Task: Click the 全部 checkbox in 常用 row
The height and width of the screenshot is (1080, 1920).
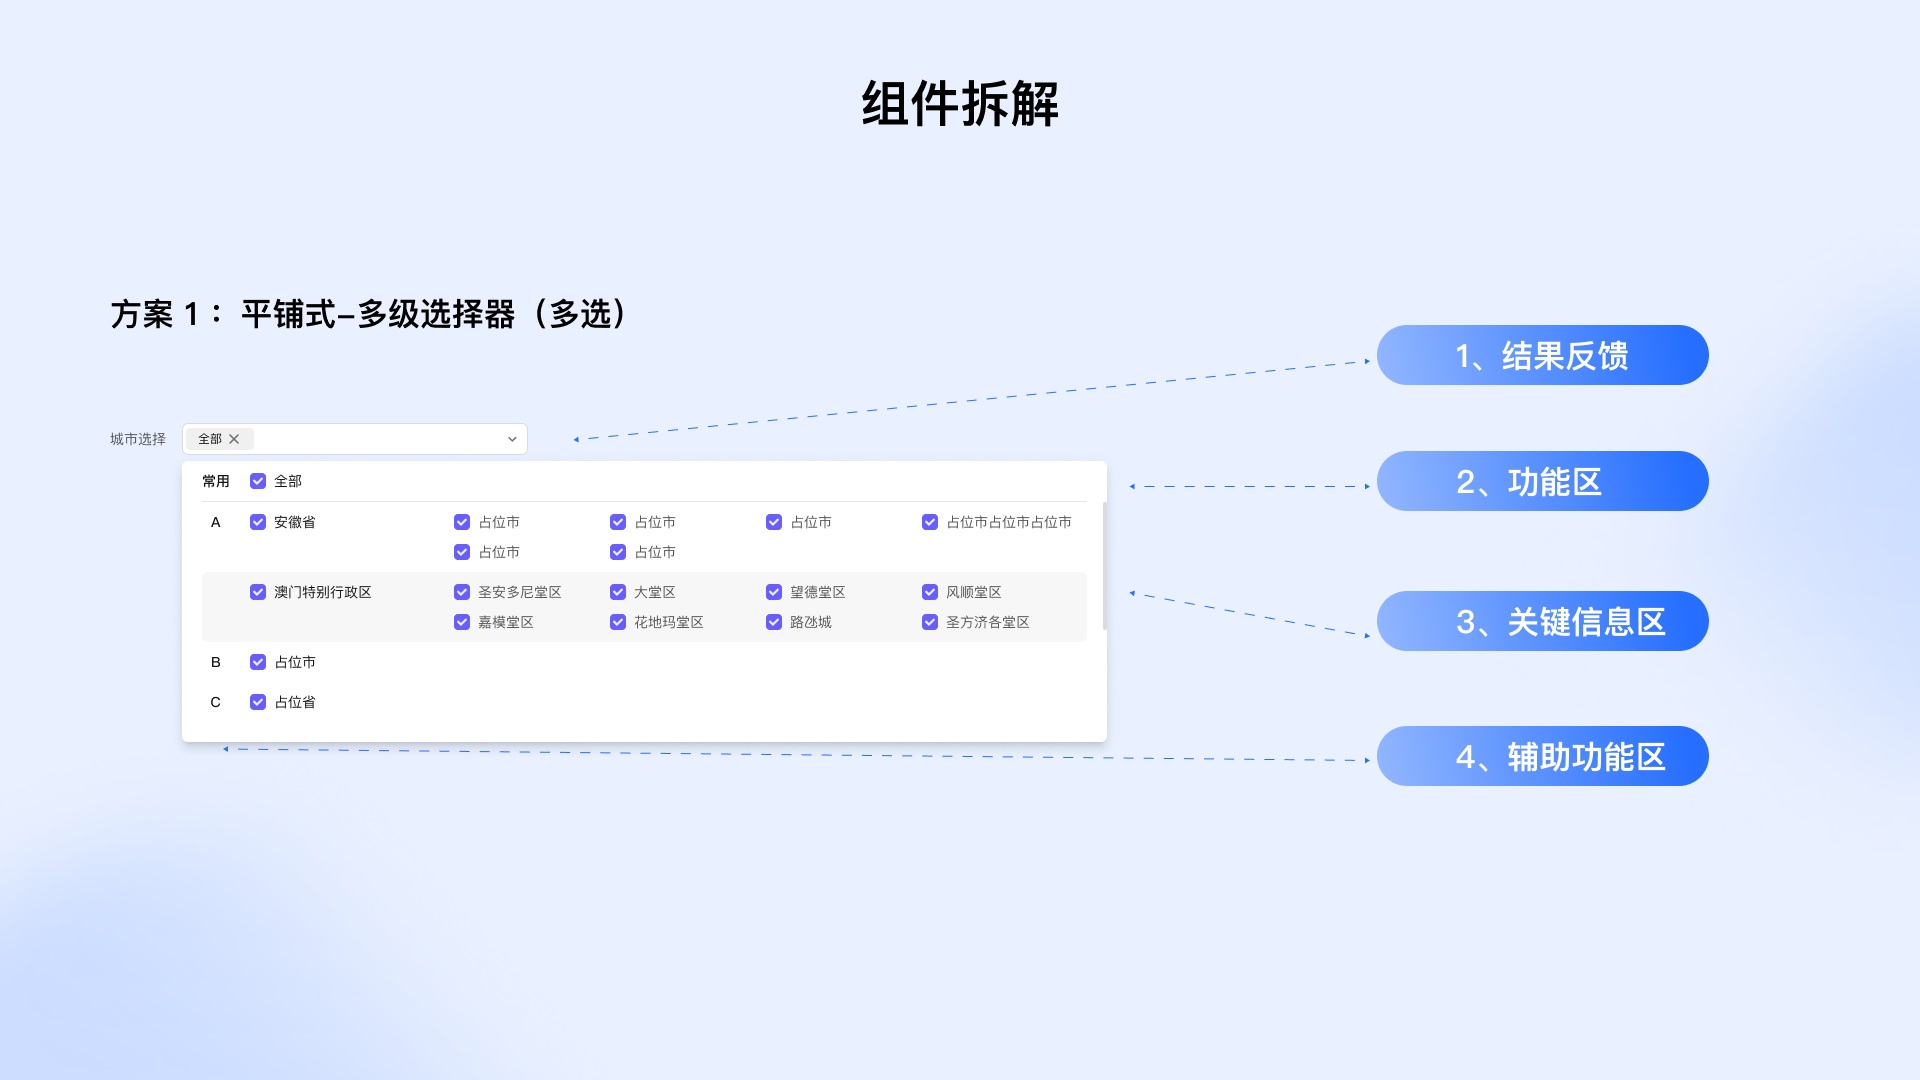Action: [x=260, y=481]
